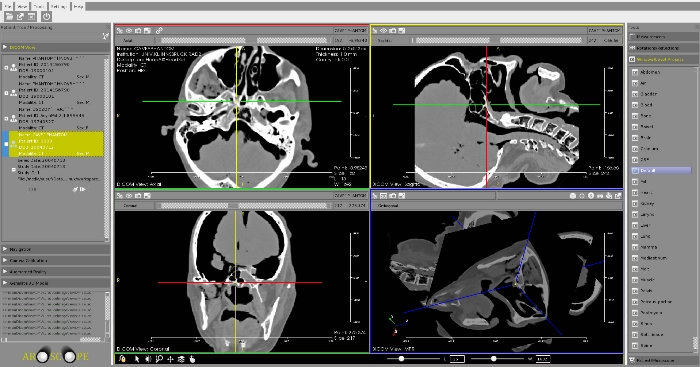
Task: Select the arrow pointer tool in bottom toolbar
Action: [x=137, y=359]
